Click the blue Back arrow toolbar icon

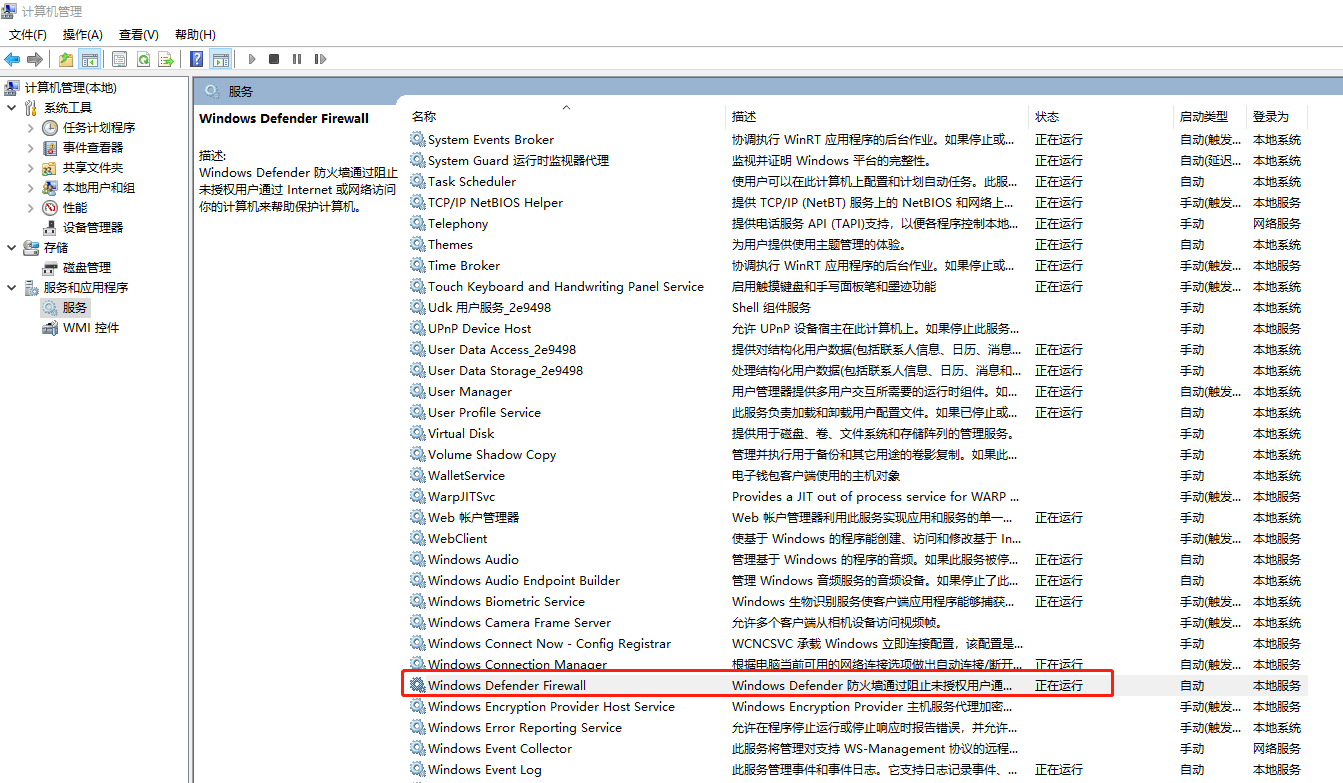13,59
